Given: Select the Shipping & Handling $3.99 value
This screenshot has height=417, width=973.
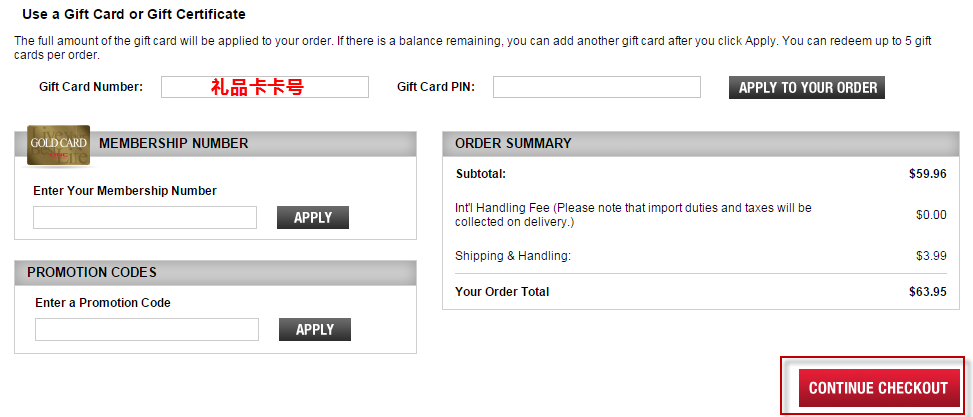Looking at the screenshot, I should coord(931,256).
